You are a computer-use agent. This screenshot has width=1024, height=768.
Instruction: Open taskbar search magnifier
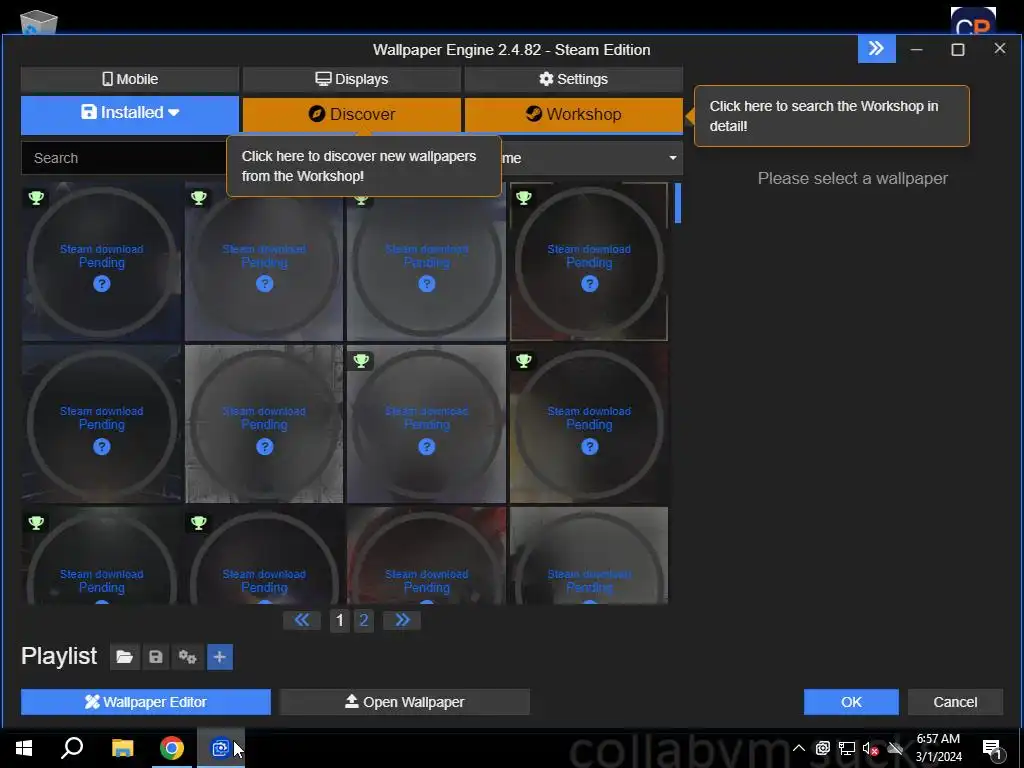[x=72, y=748]
